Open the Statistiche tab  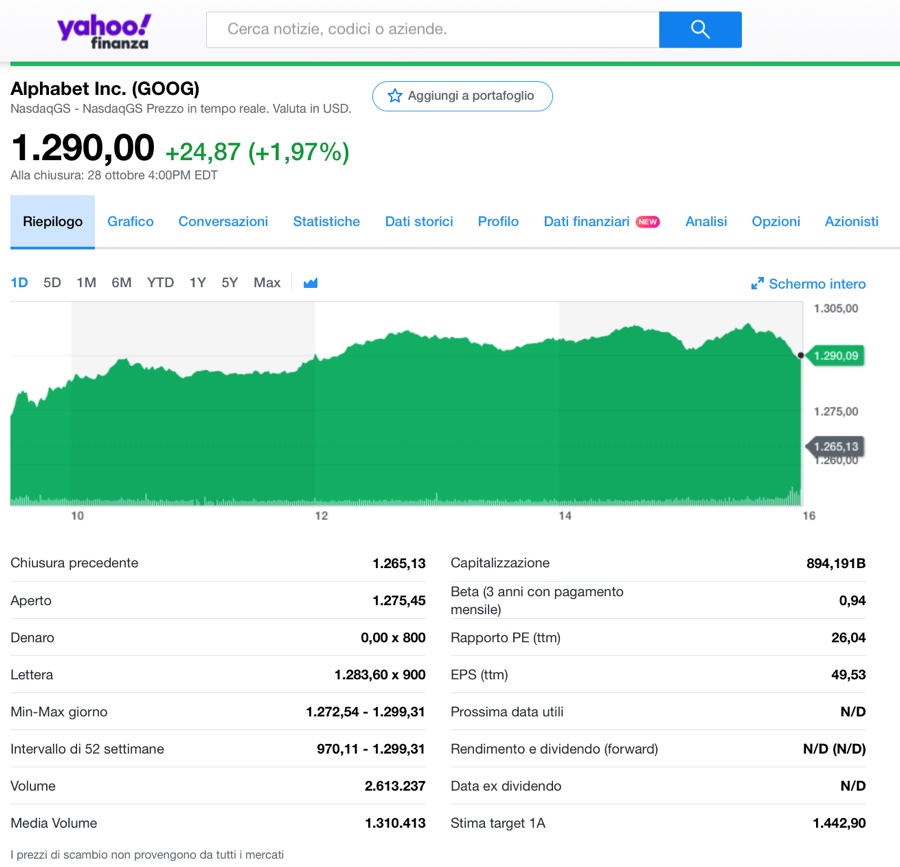pyautogui.click(x=326, y=222)
